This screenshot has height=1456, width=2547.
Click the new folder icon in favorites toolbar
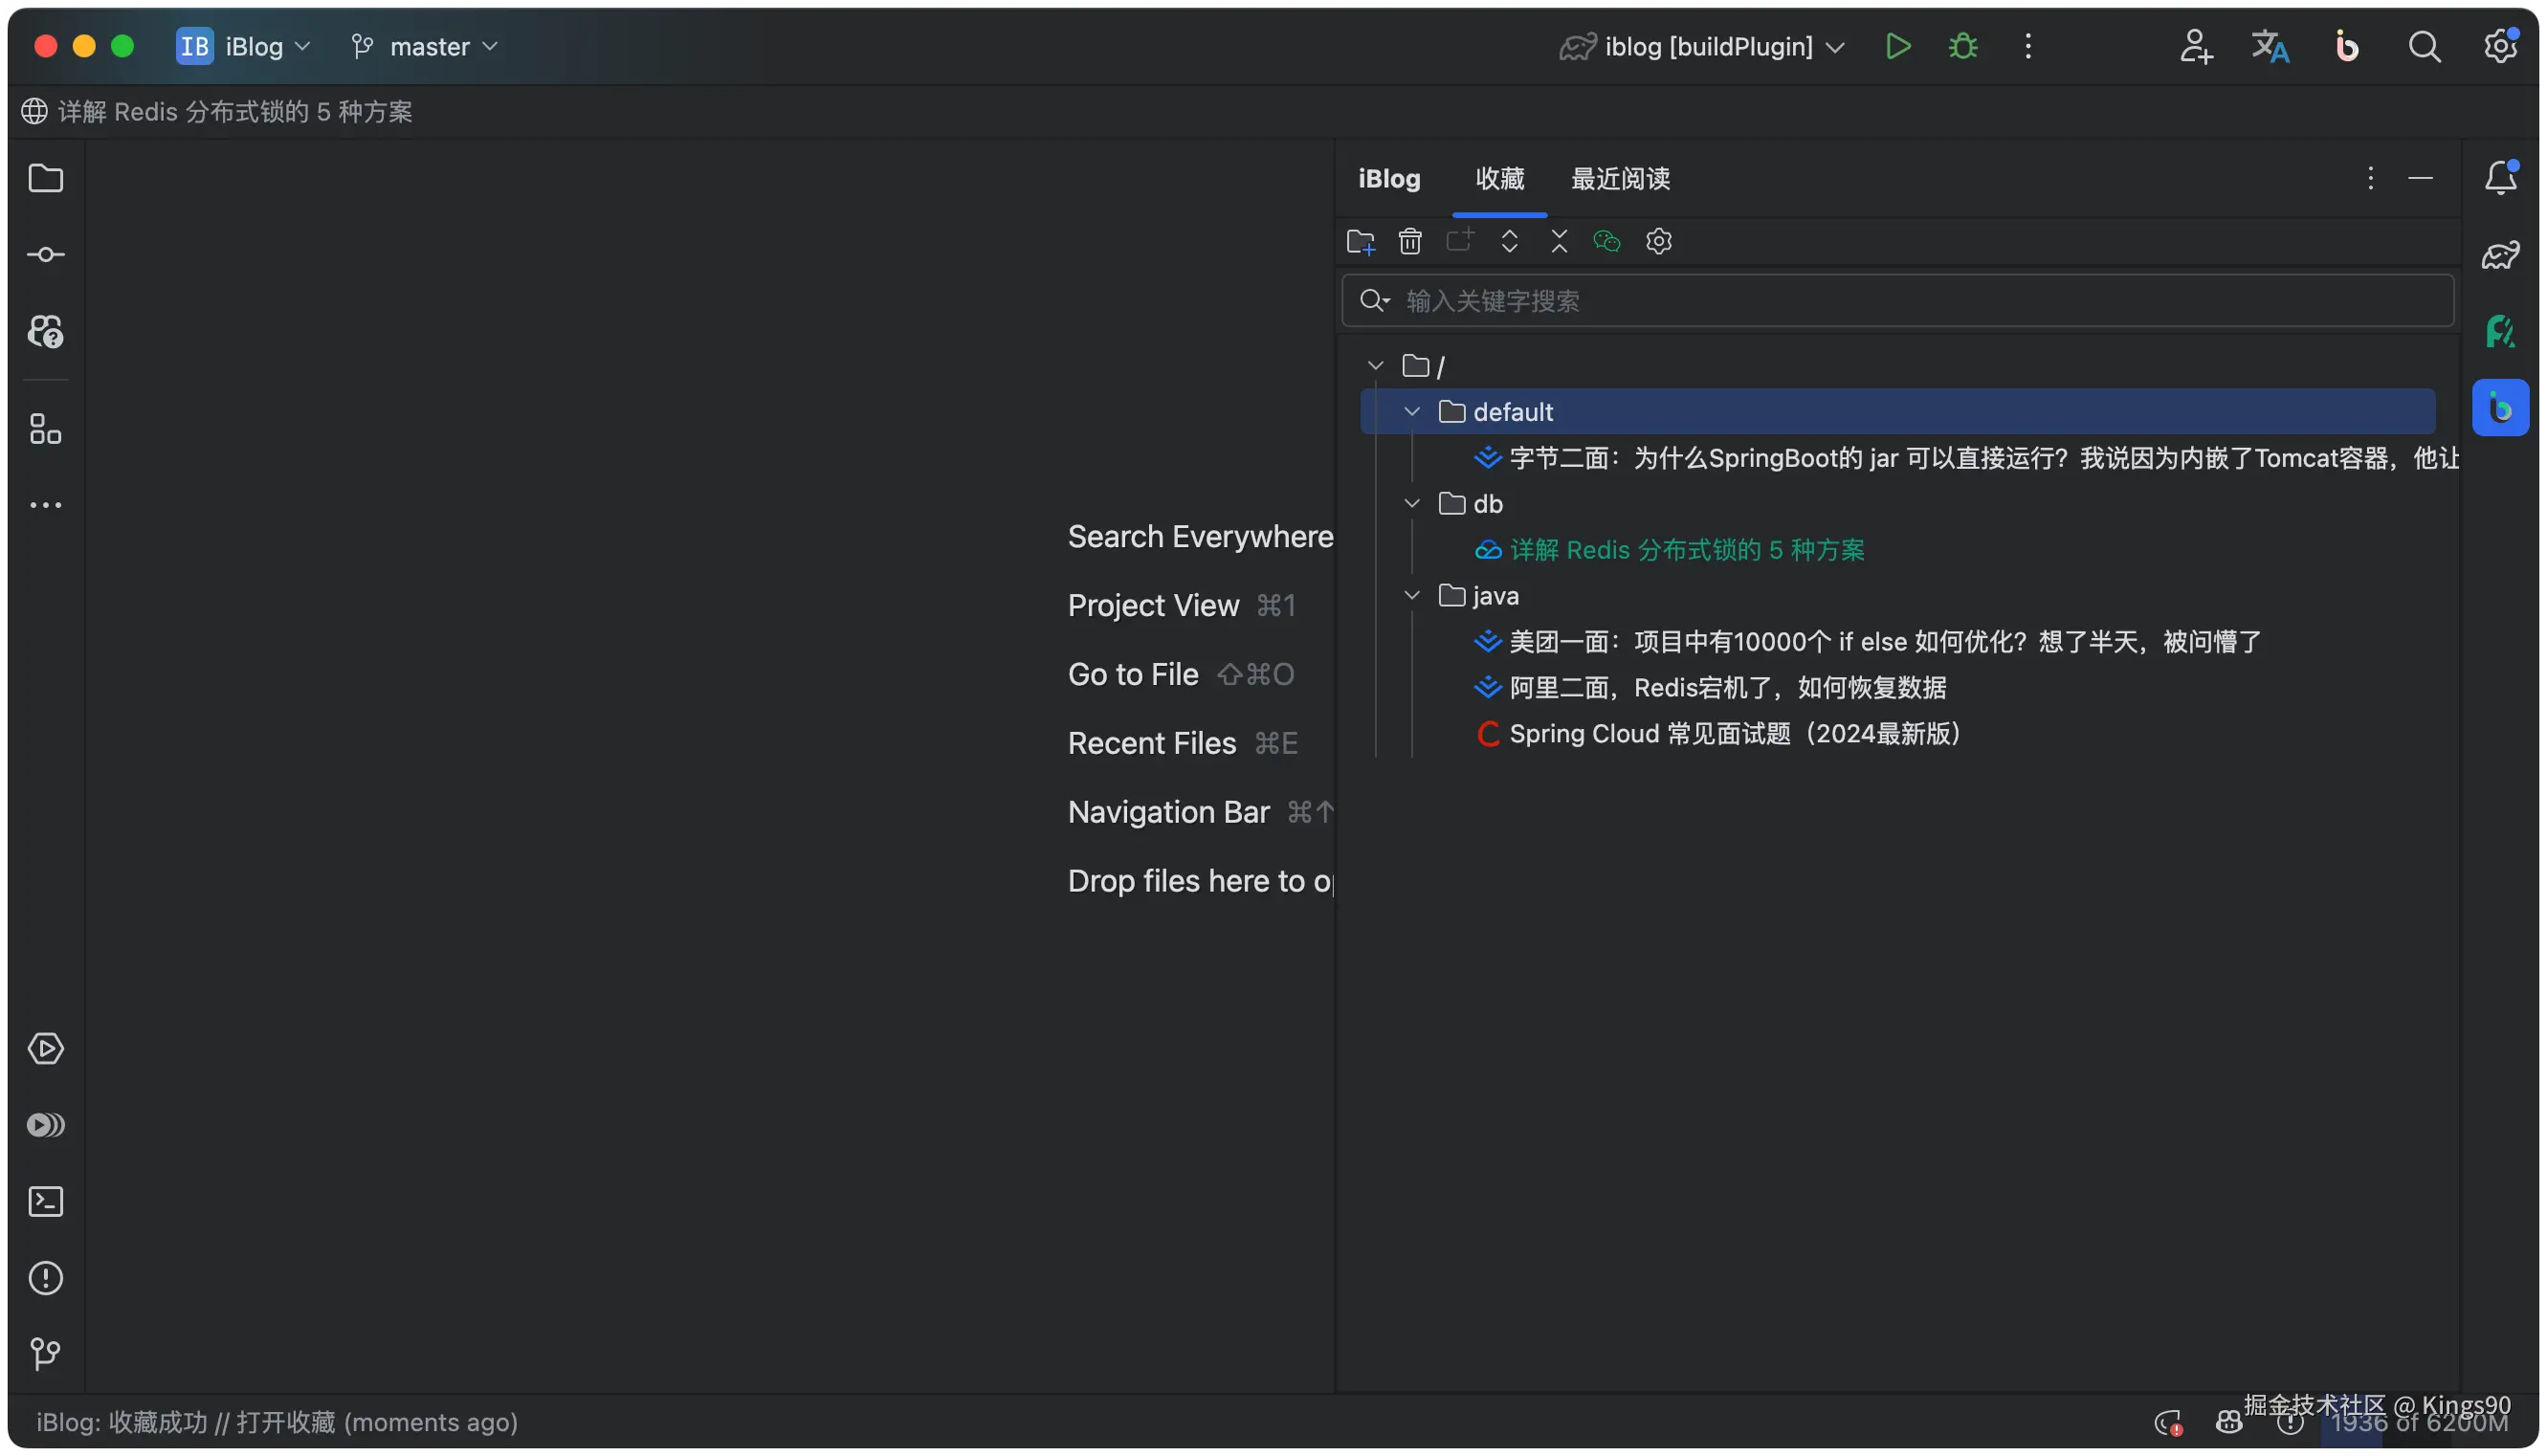[1361, 241]
